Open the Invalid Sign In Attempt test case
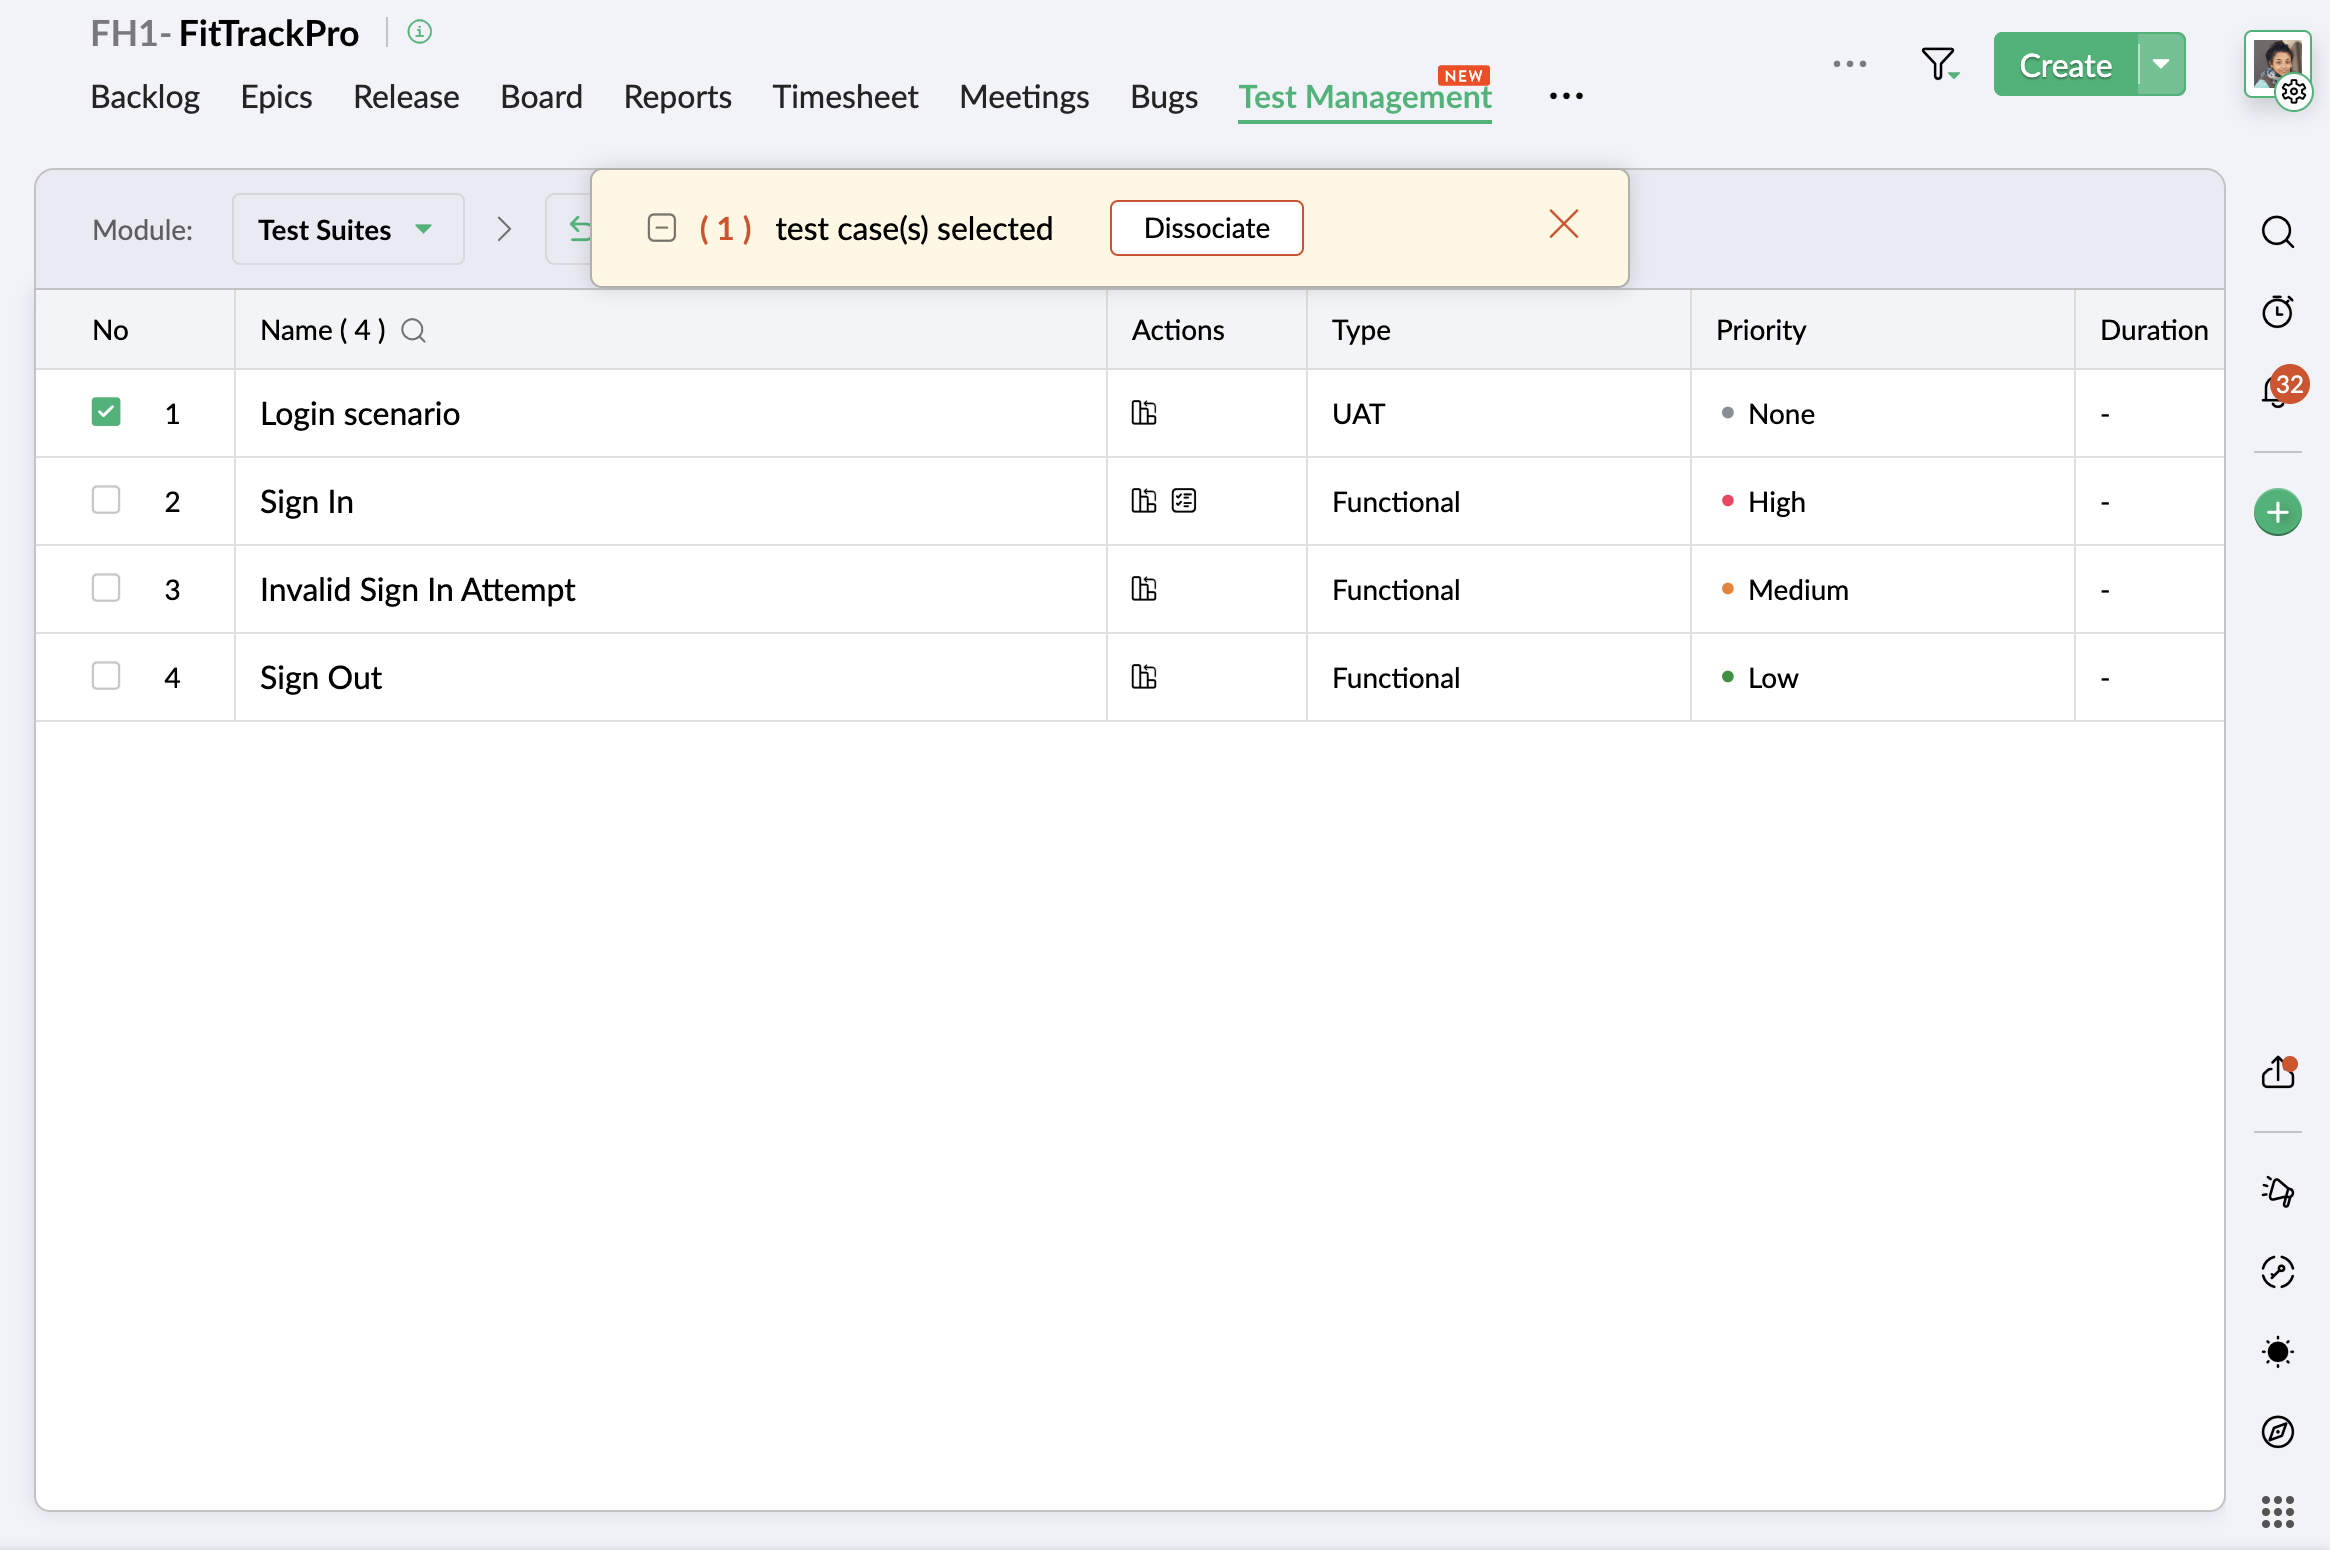Screen dimensions: 2330x1550 click(417, 590)
